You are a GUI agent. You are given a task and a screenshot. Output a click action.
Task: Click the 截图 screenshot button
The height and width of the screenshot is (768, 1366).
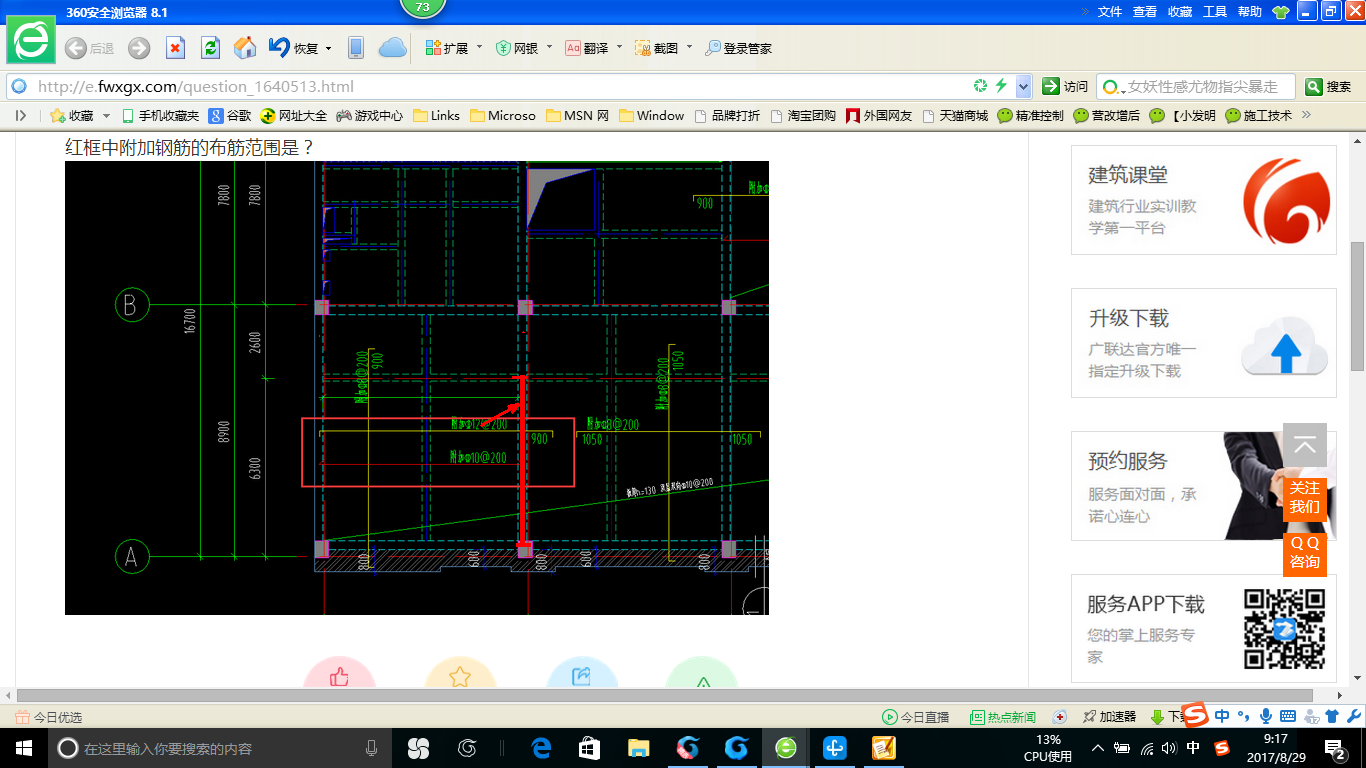[657, 48]
